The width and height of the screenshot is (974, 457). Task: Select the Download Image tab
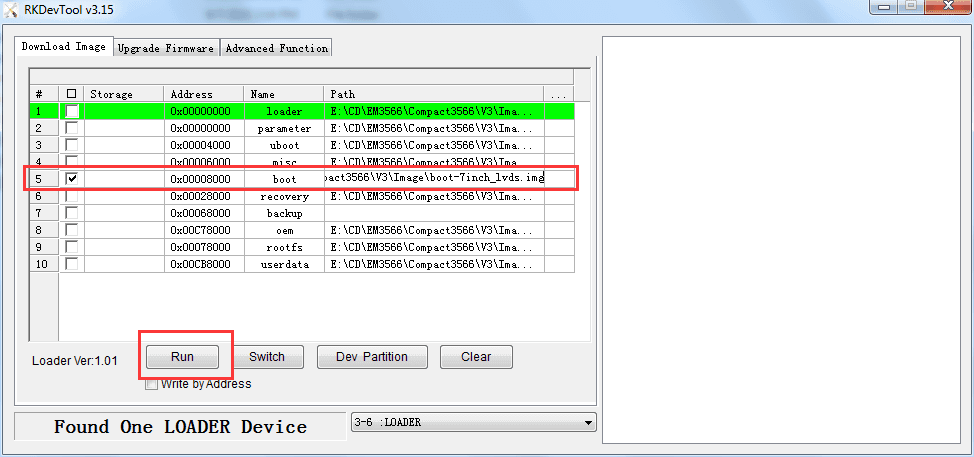coord(63,47)
